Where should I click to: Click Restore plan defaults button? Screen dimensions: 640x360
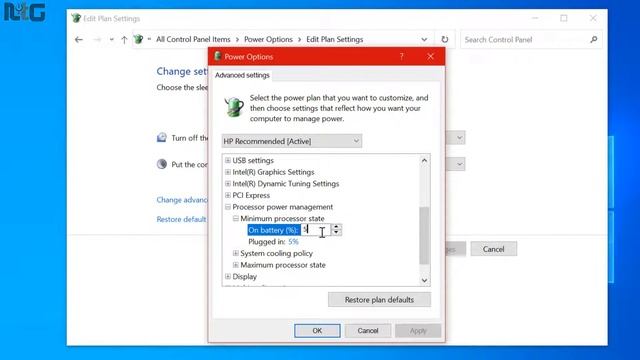tap(379, 300)
